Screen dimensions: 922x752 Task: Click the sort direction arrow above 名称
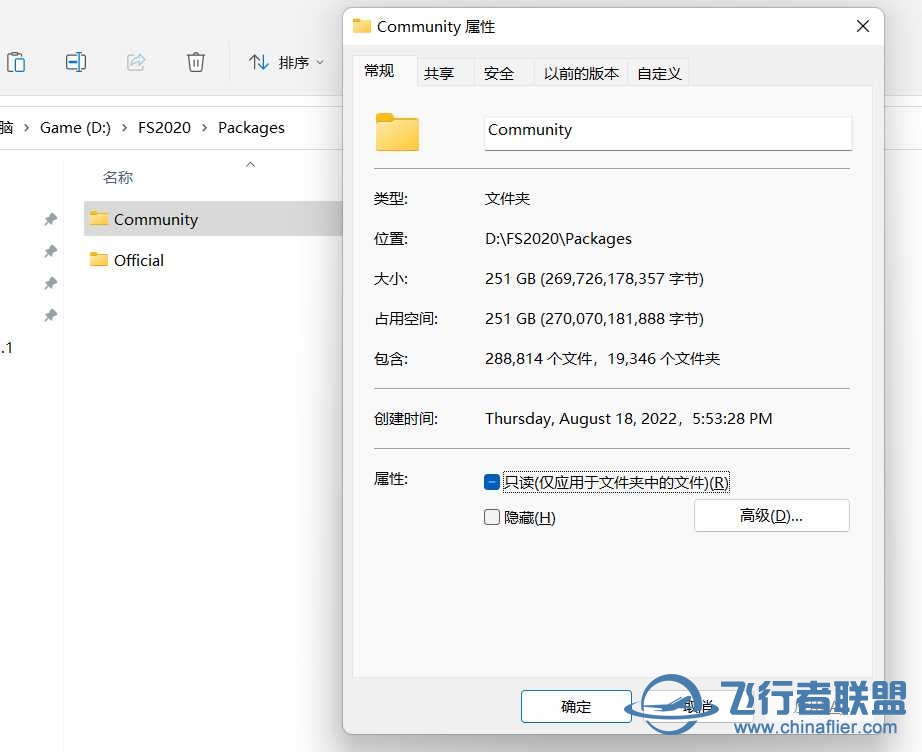point(250,165)
